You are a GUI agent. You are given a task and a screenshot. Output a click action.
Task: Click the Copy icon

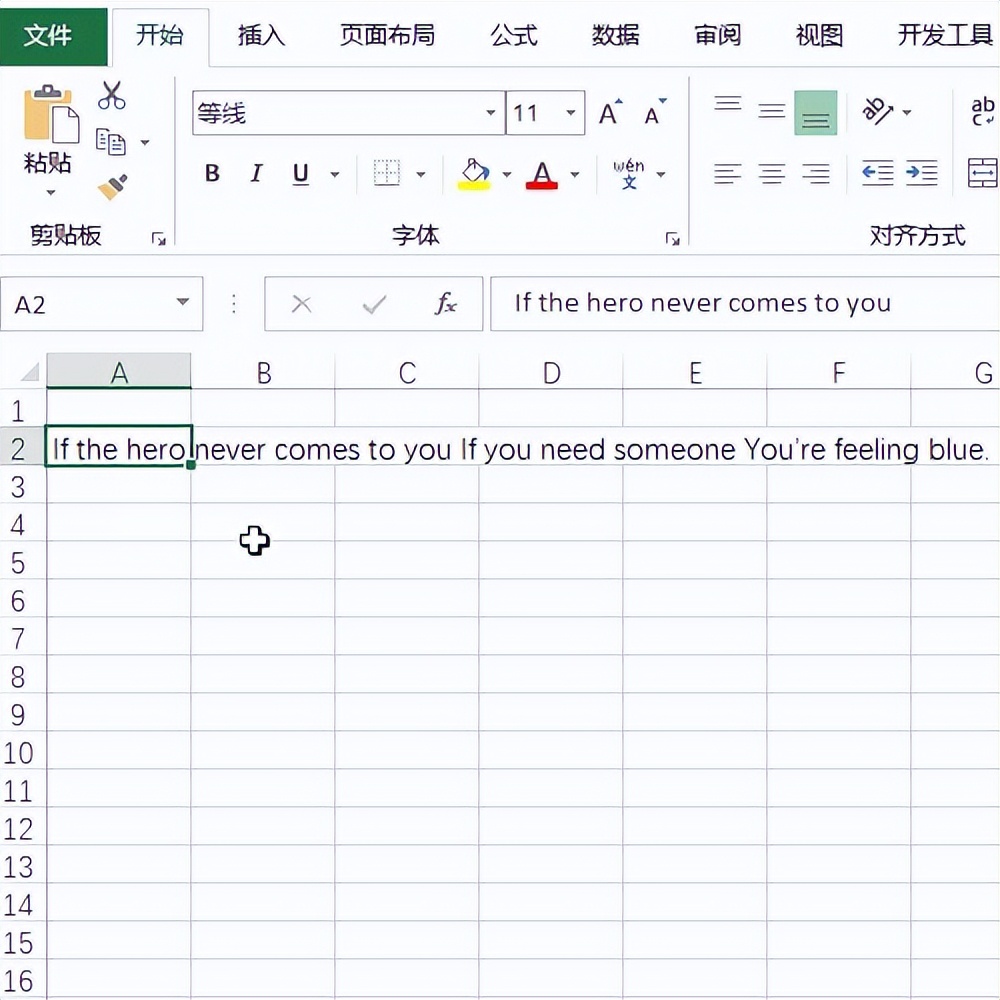click(x=110, y=142)
